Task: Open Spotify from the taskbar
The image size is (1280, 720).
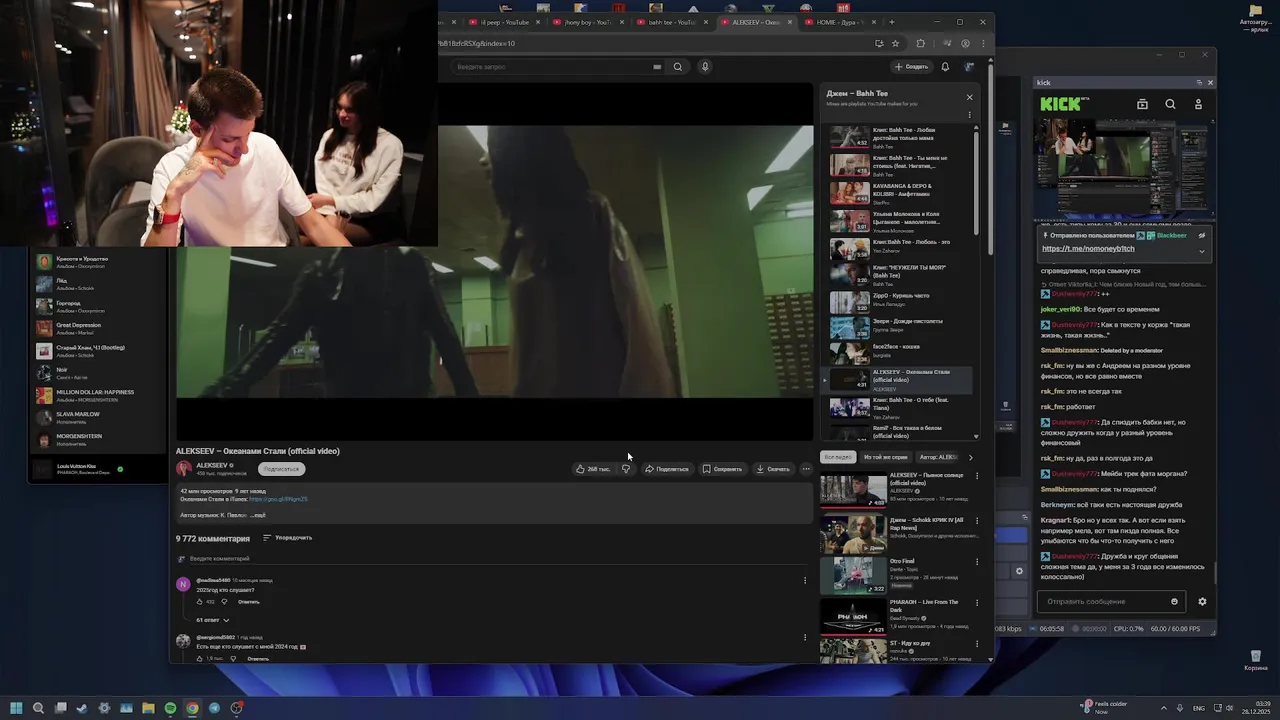Action: (x=170, y=708)
